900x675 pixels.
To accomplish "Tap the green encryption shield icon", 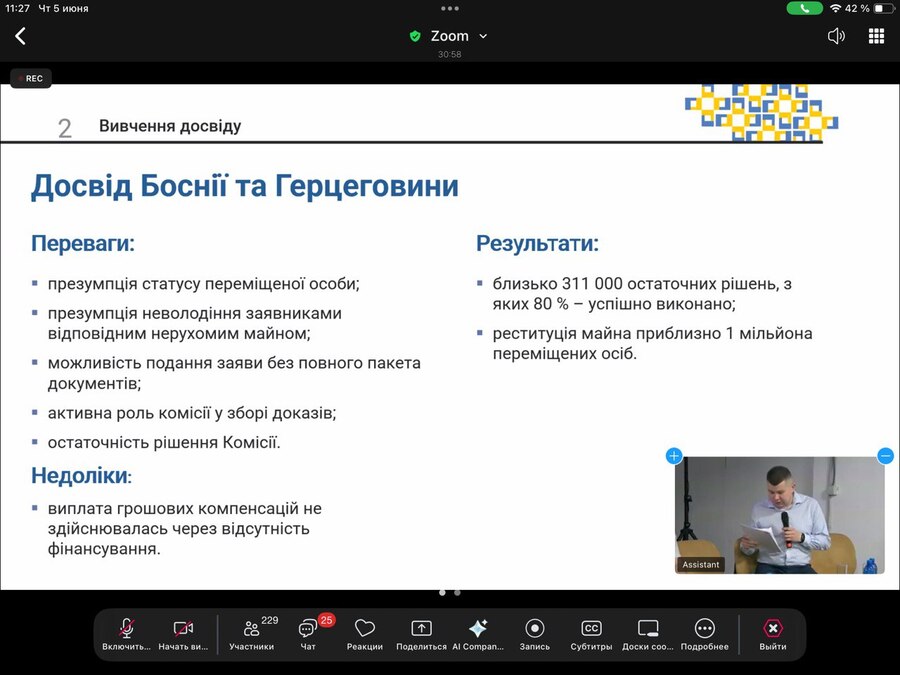I will click(414, 37).
